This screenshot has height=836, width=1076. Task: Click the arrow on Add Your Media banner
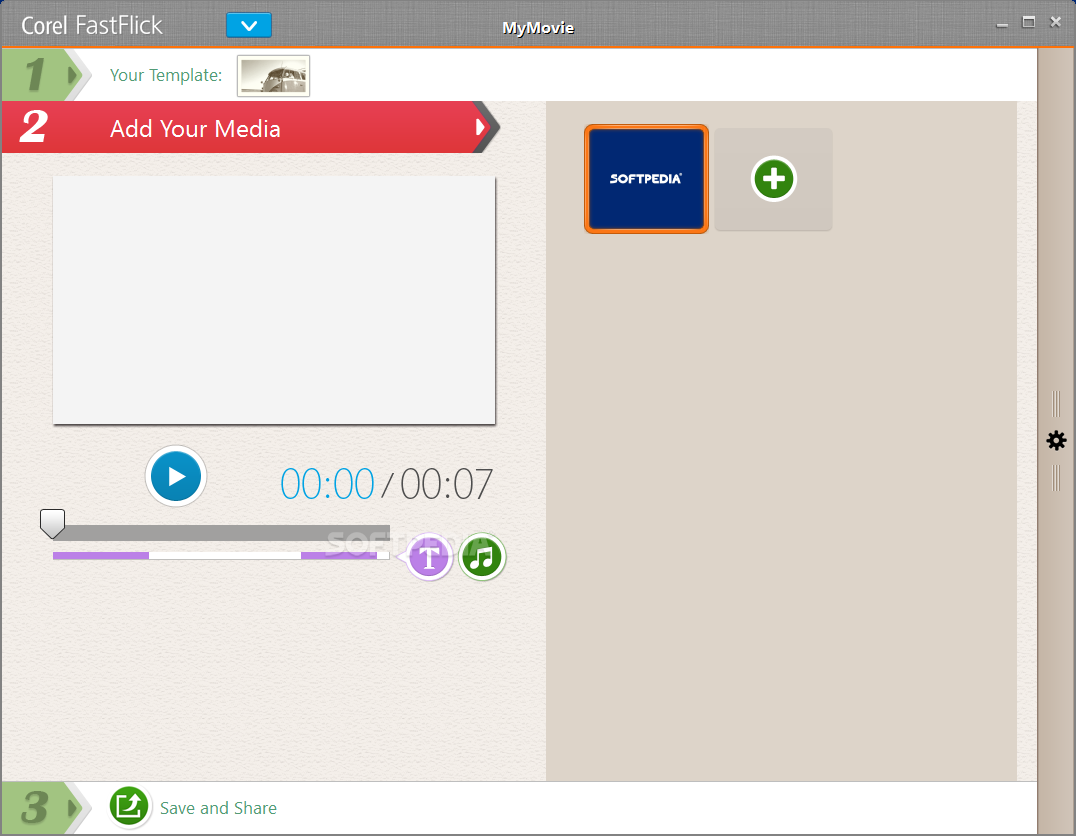click(x=482, y=127)
